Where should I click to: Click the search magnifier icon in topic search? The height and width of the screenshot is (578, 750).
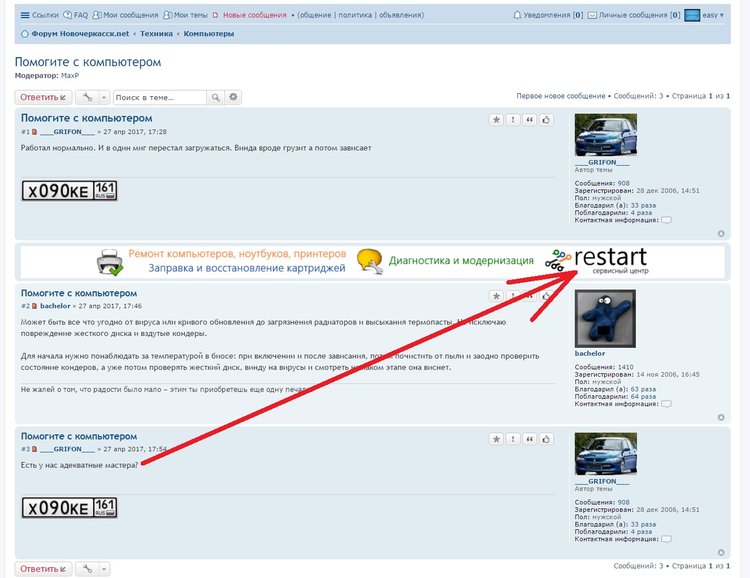(x=215, y=97)
